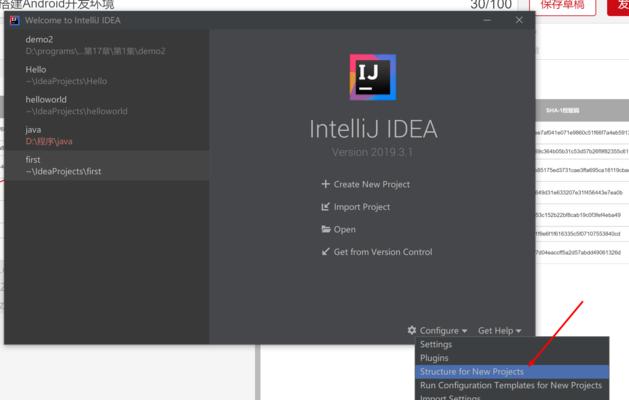Click the Version 2019.3.1 text
The width and height of the screenshot is (629, 400).
point(372,152)
